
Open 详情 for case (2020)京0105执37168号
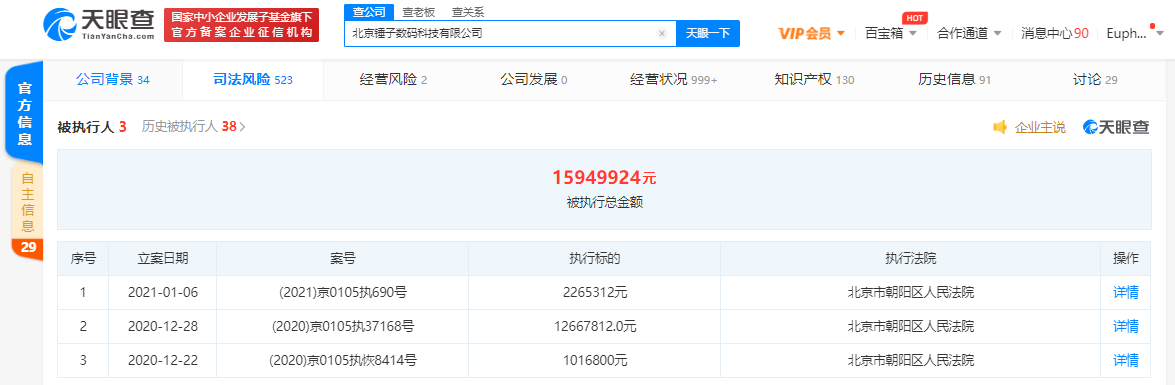[1126, 327]
